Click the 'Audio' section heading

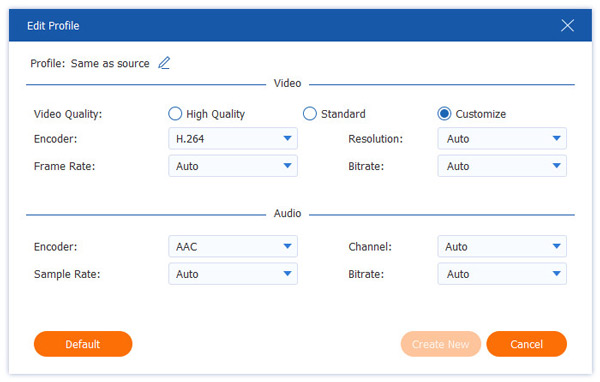point(287,213)
